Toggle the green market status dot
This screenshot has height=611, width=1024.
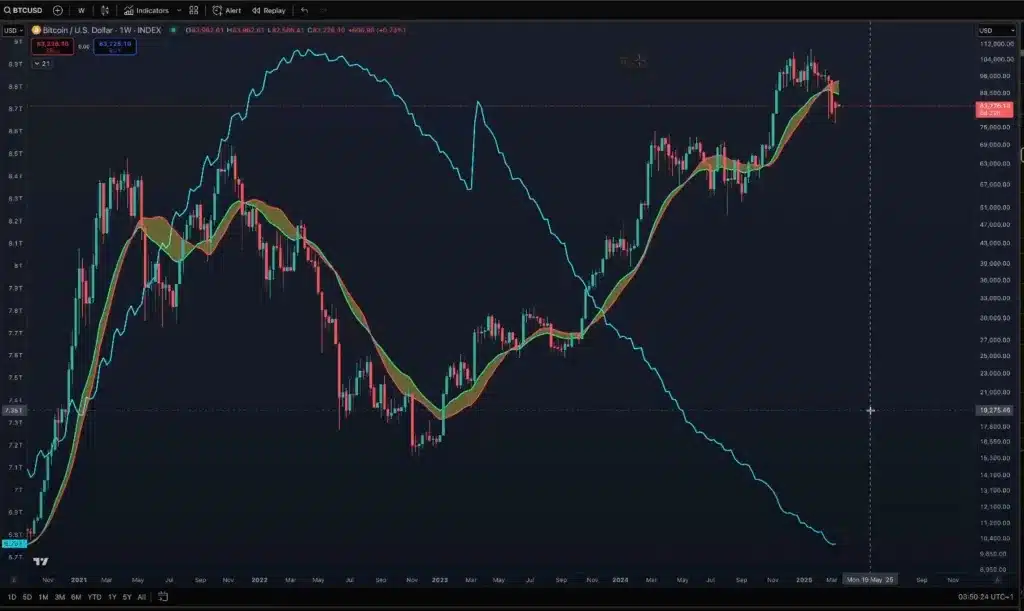(173, 30)
